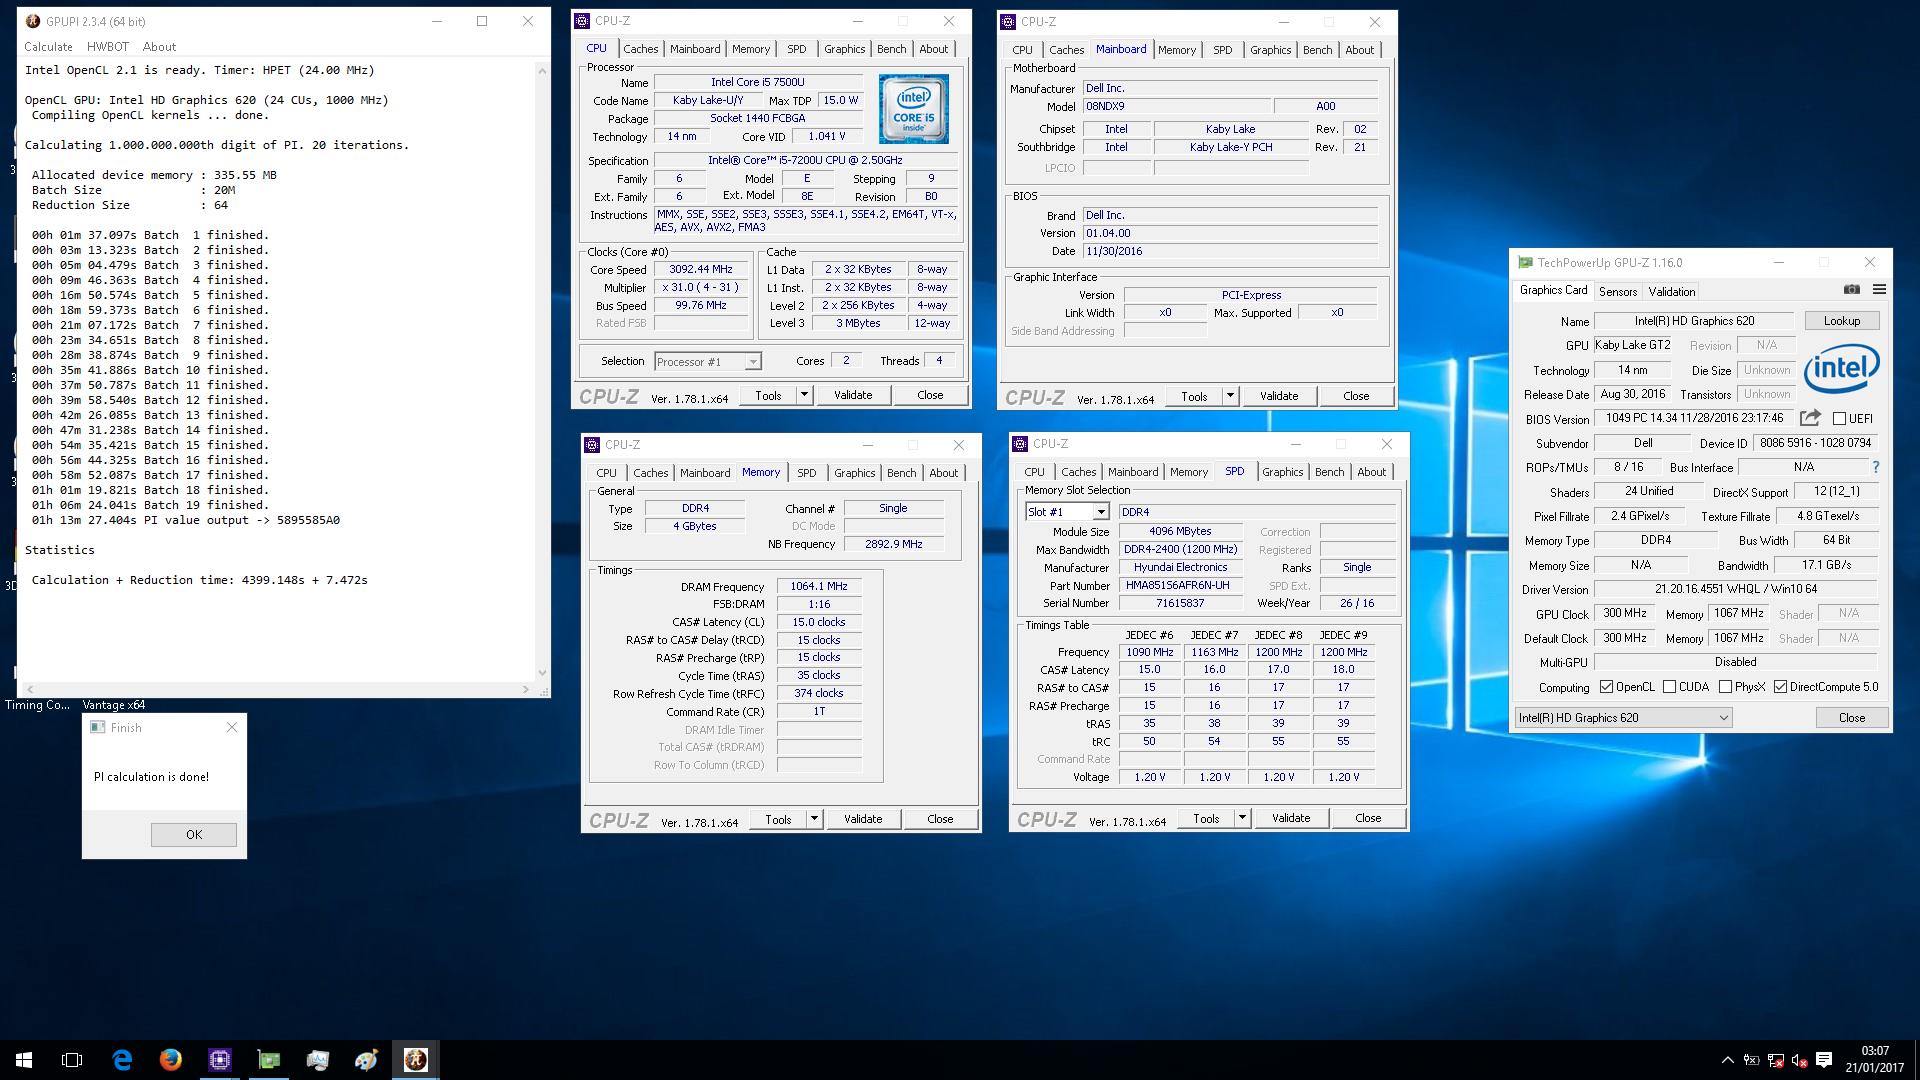
Task: Toggle the CUDA checkbox
Action: point(1669,687)
